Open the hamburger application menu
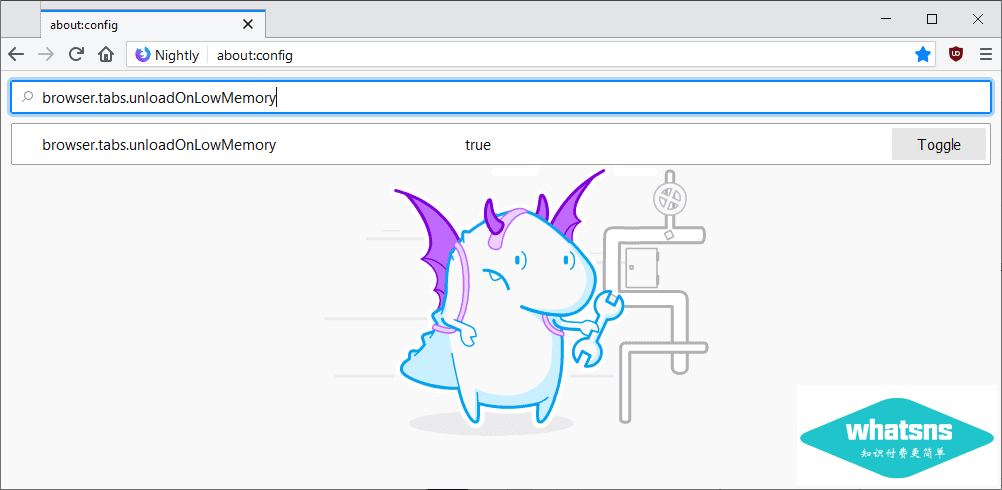The height and width of the screenshot is (490, 1002). [986, 55]
